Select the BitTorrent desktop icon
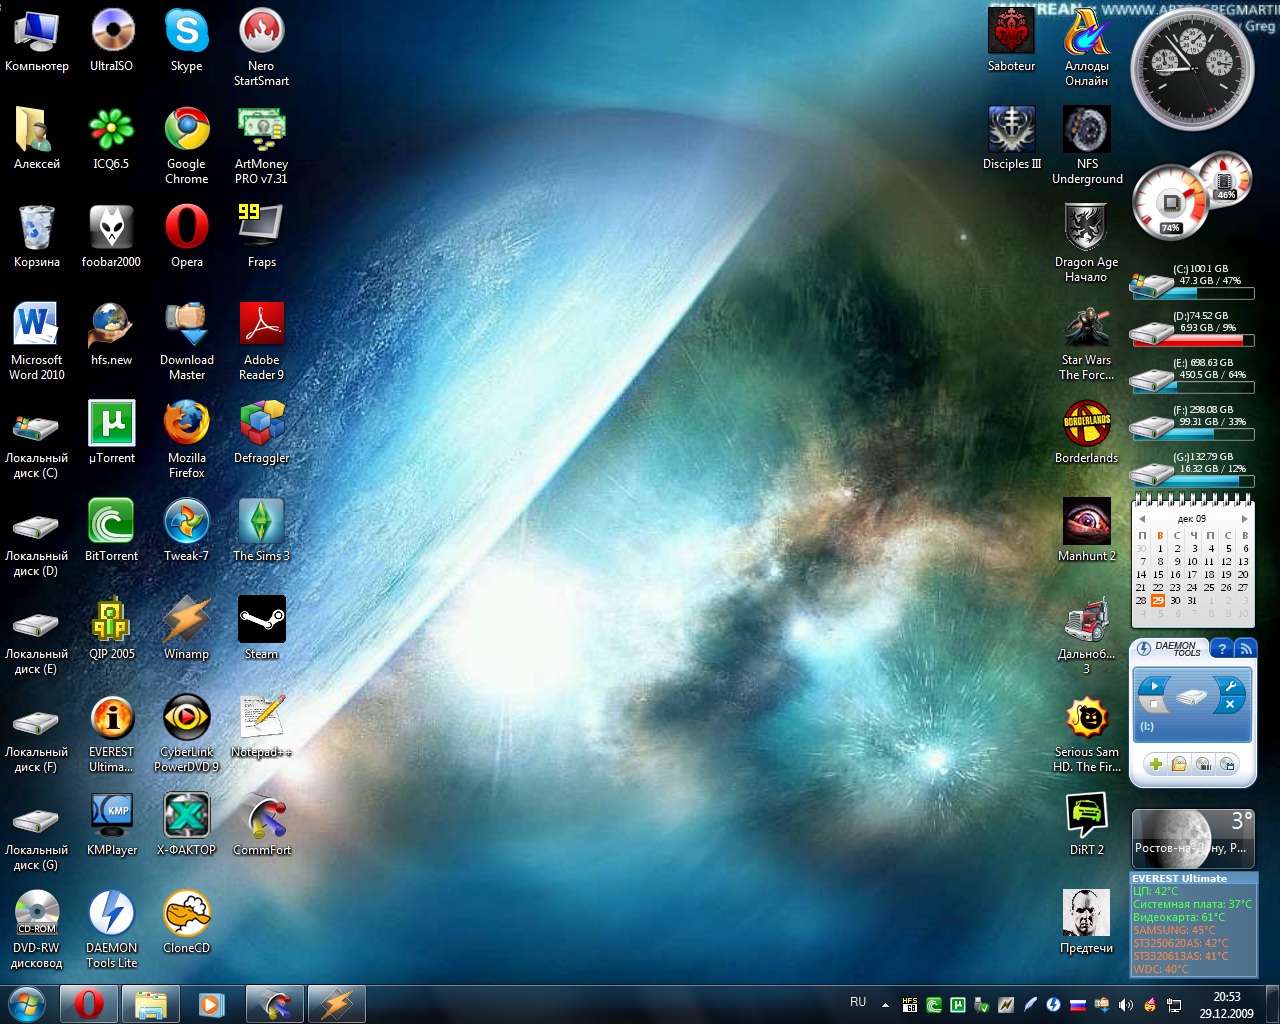The image size is (1280, 1024). pos(112,530)
